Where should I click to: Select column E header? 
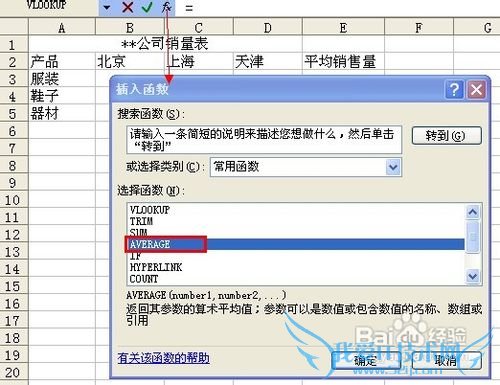(x=343, y=27)
